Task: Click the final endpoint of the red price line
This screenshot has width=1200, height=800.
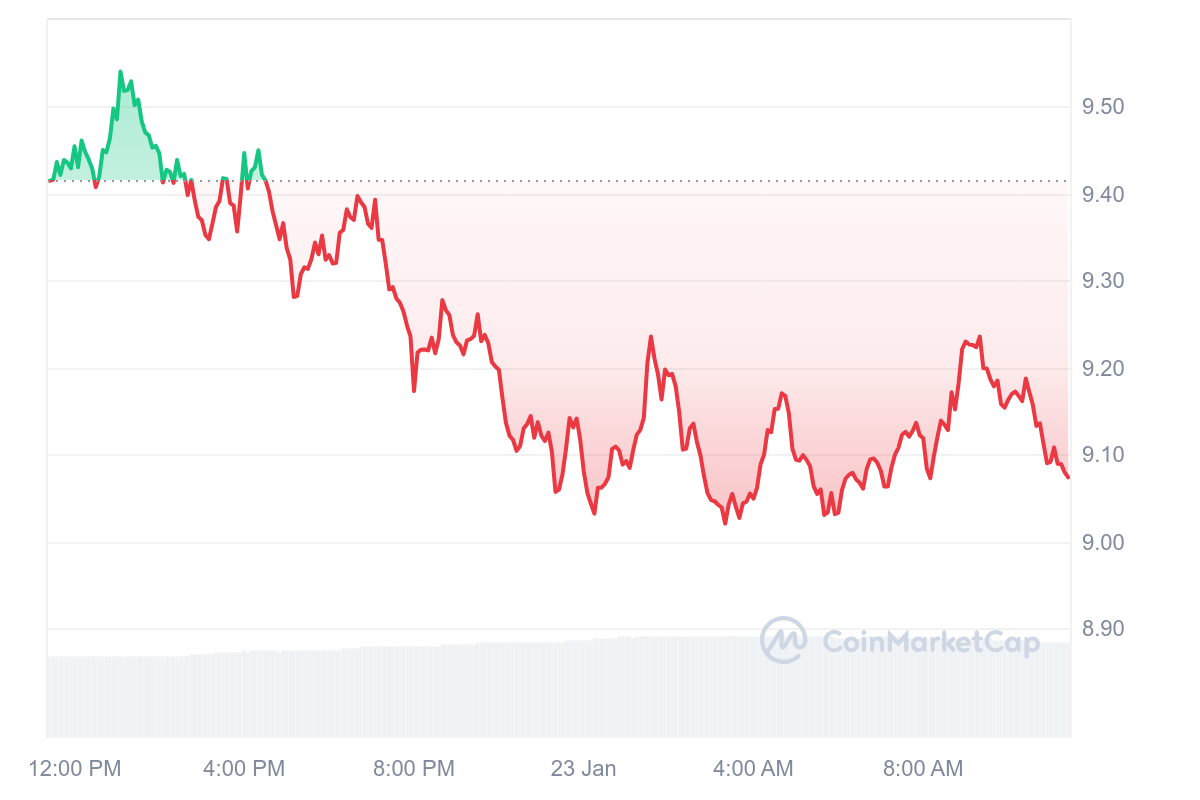Action: click(x=1068, y=477)
